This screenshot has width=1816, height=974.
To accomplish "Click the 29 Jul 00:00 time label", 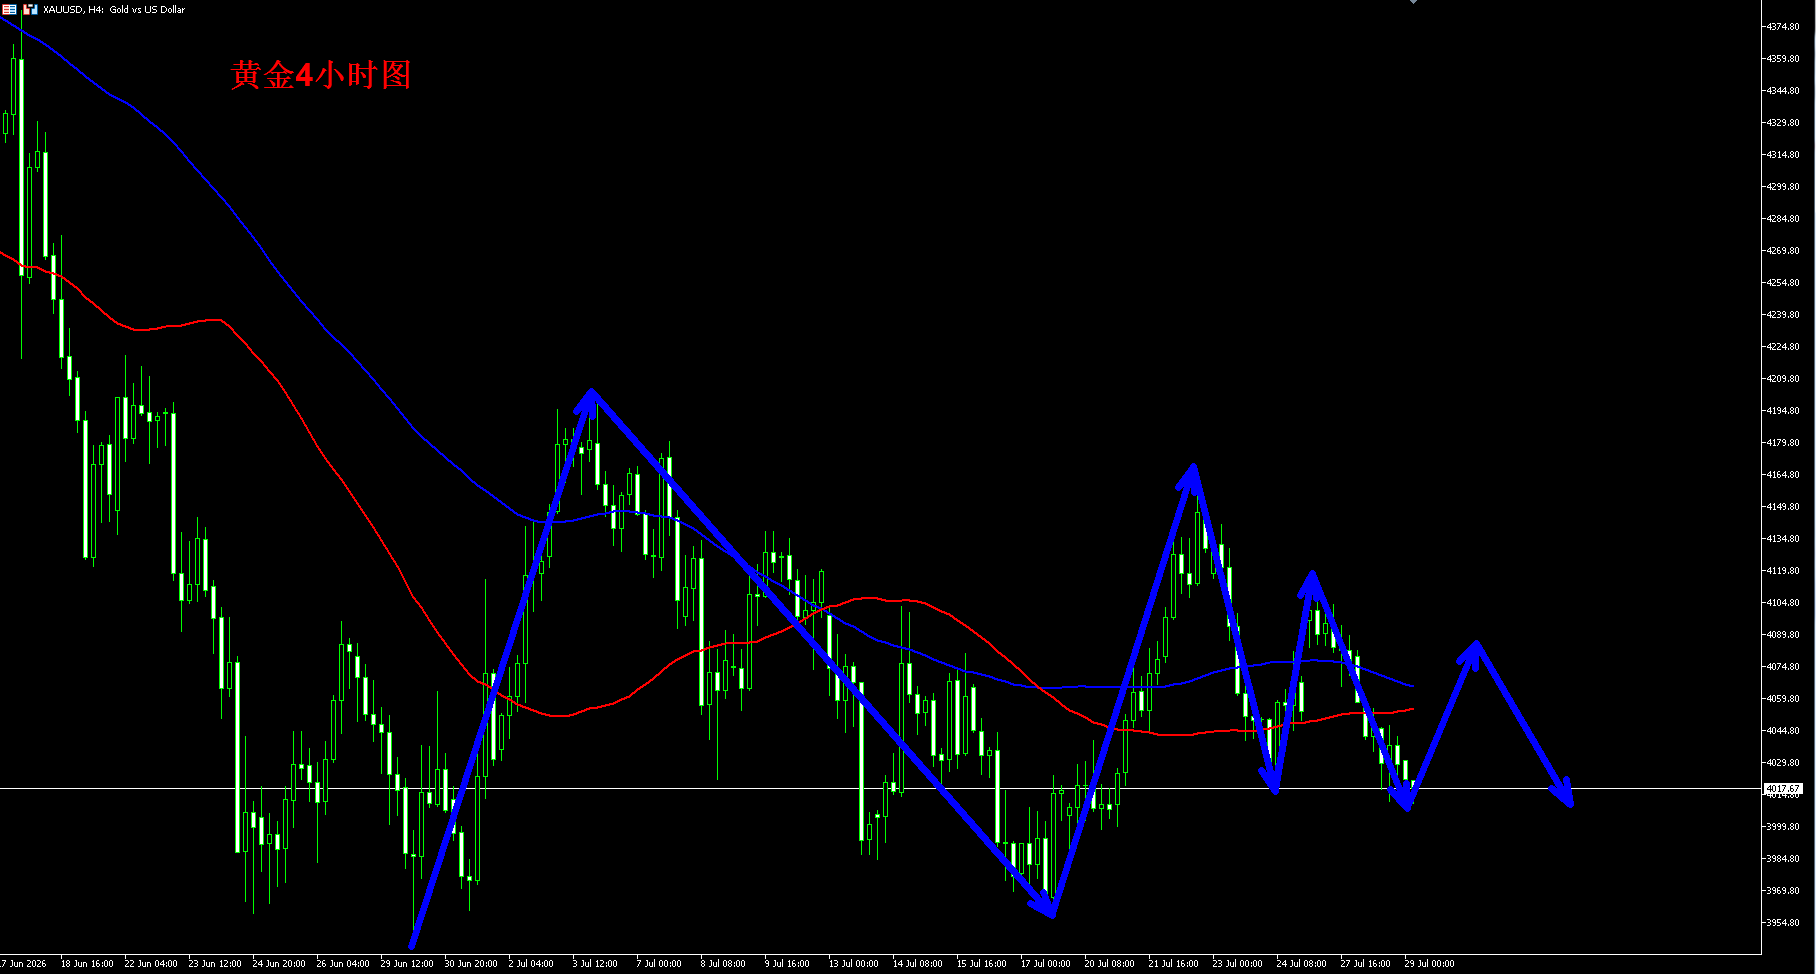I will pyautogui.click(x=1429, y=964).
